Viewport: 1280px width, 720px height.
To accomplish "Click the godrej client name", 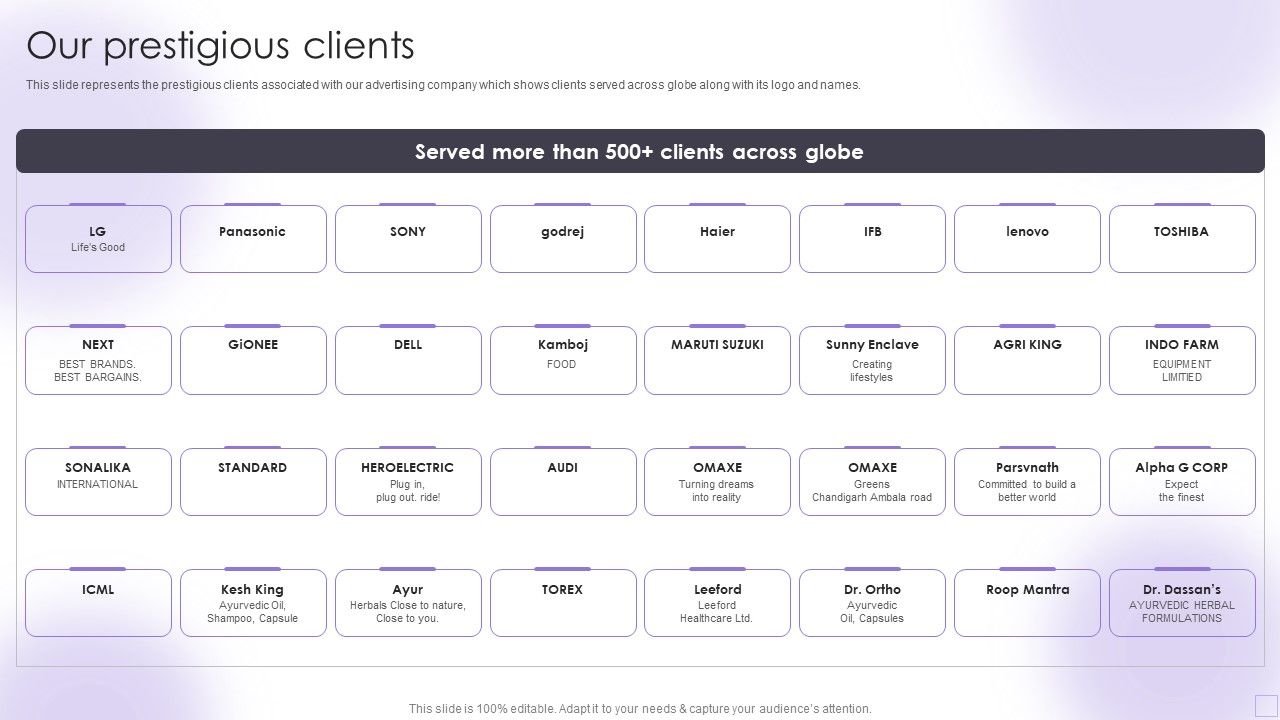I will [562, 232].
